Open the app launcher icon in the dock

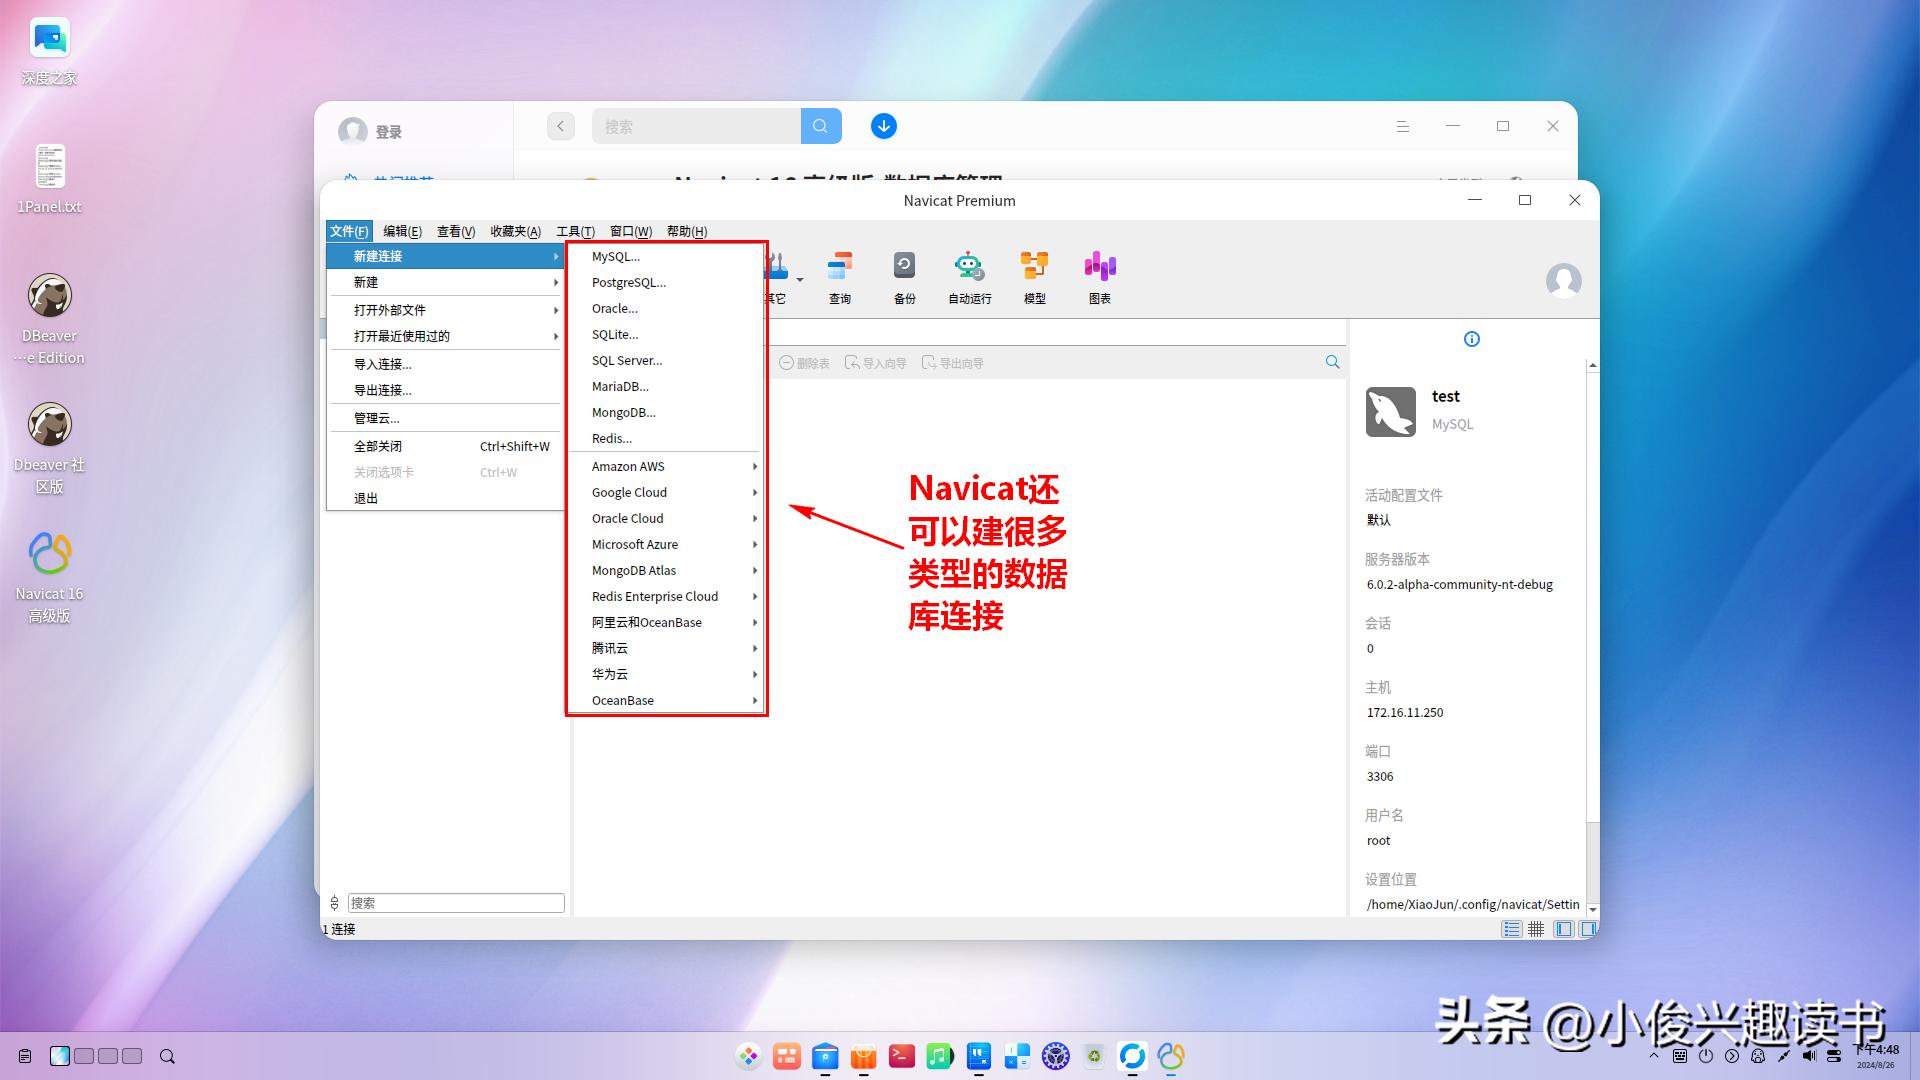click(748, 1056)
